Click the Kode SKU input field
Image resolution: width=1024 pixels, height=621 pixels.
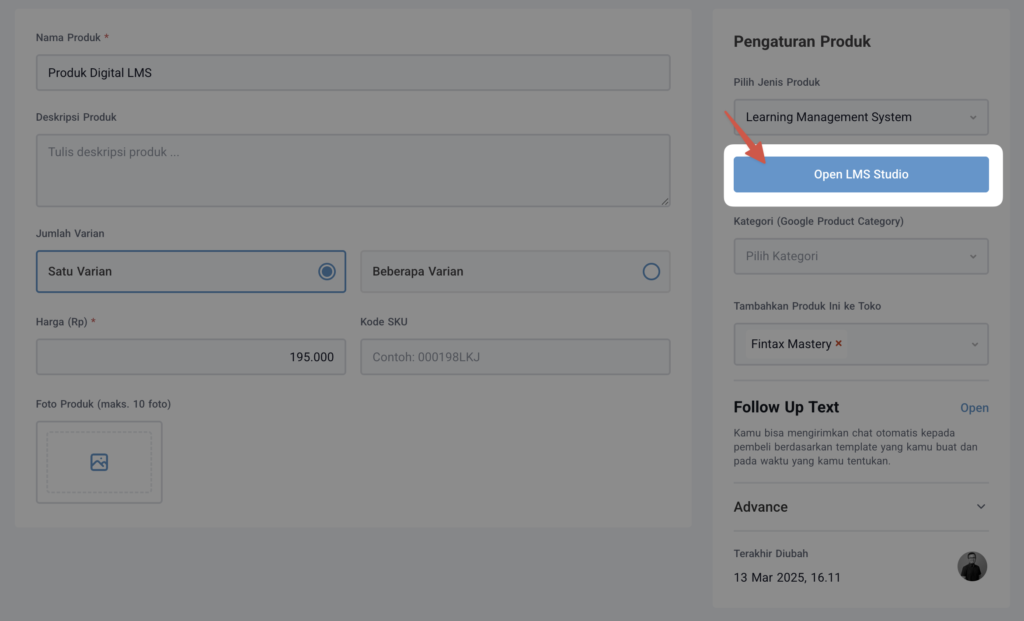tap(514, 357)
